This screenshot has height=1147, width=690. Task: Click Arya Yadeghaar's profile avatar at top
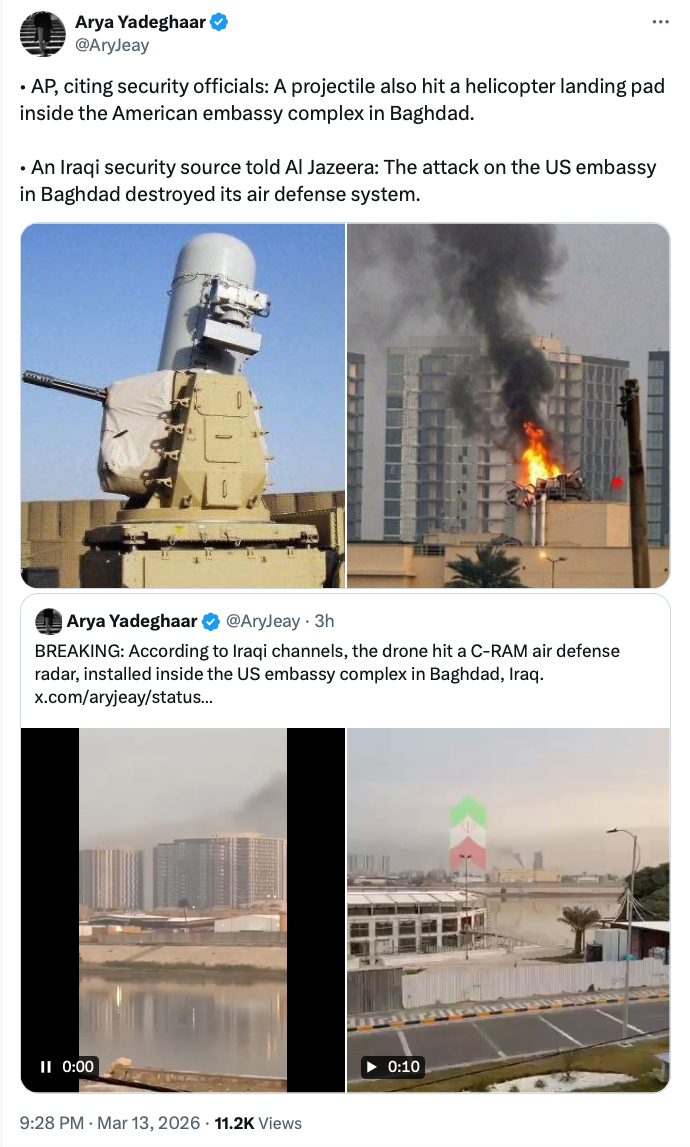coord(42,34)
